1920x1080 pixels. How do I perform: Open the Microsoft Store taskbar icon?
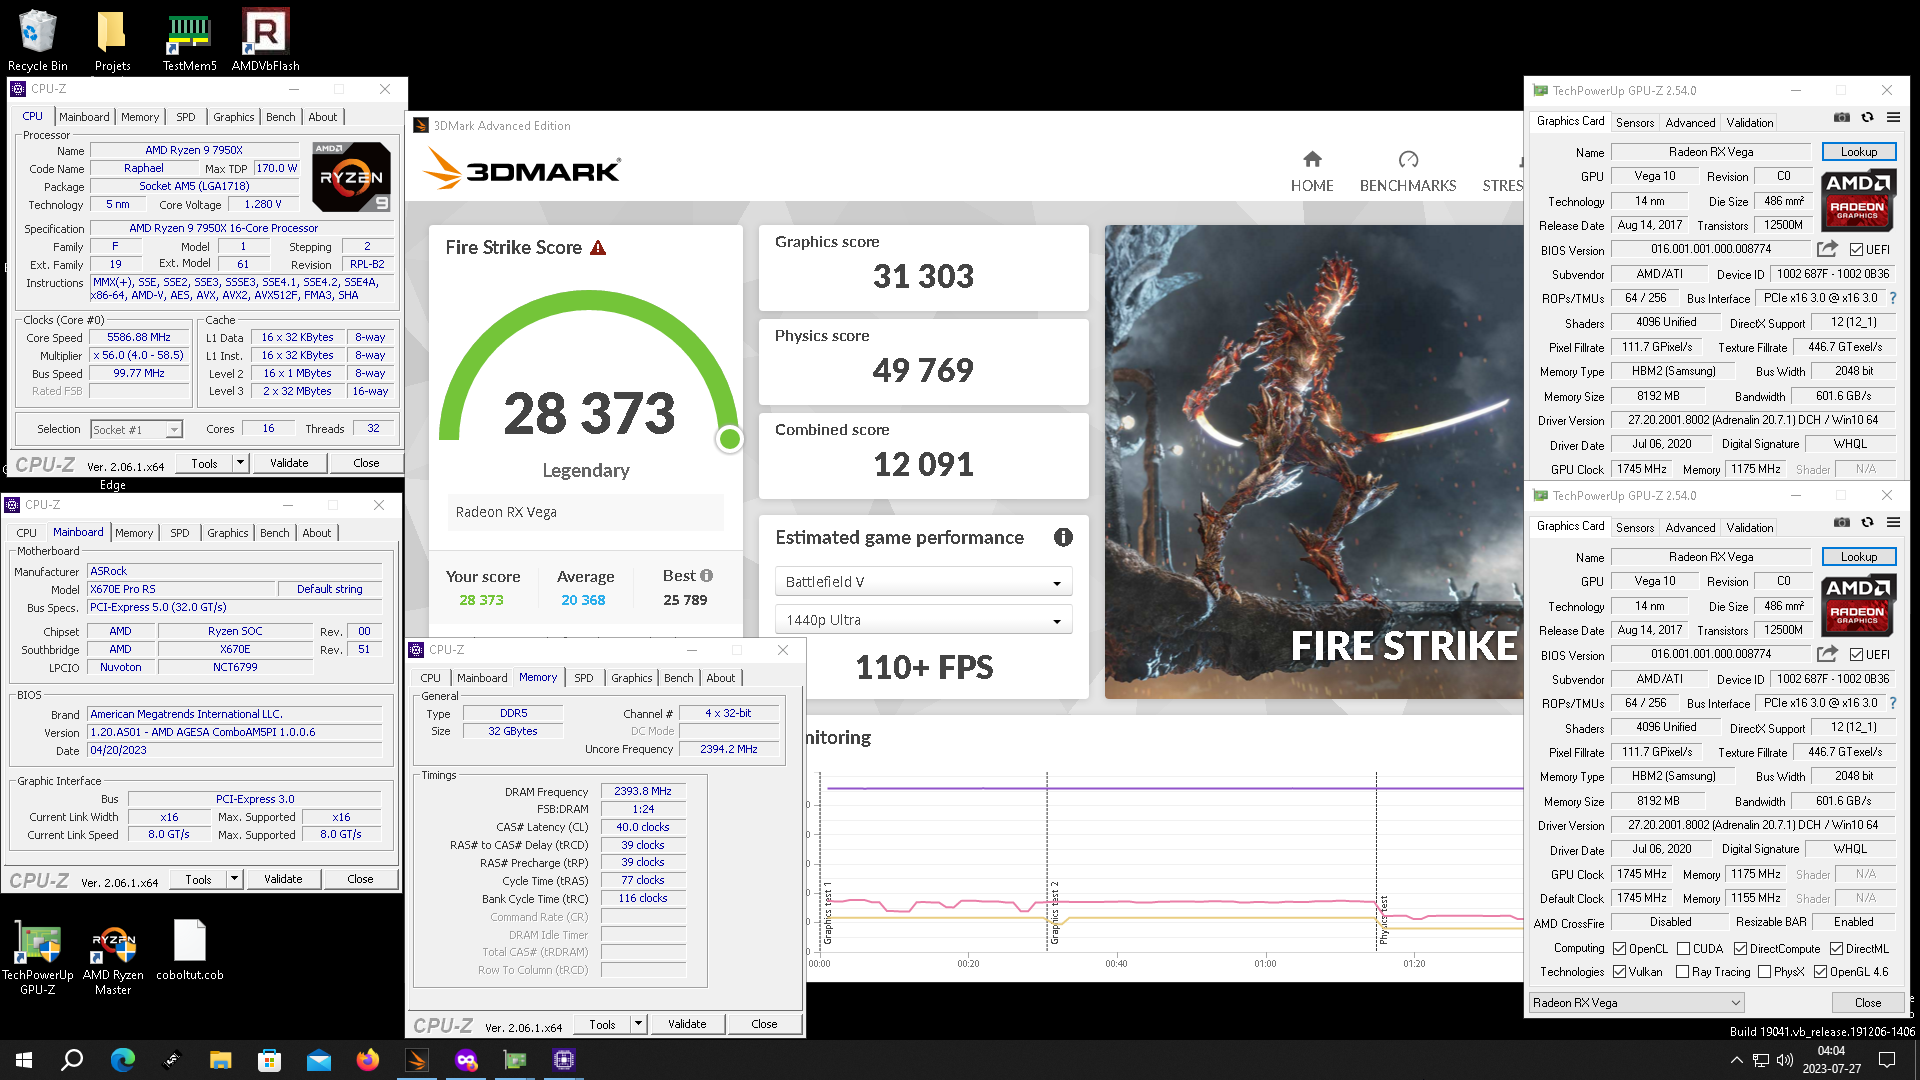point(269,1060)
